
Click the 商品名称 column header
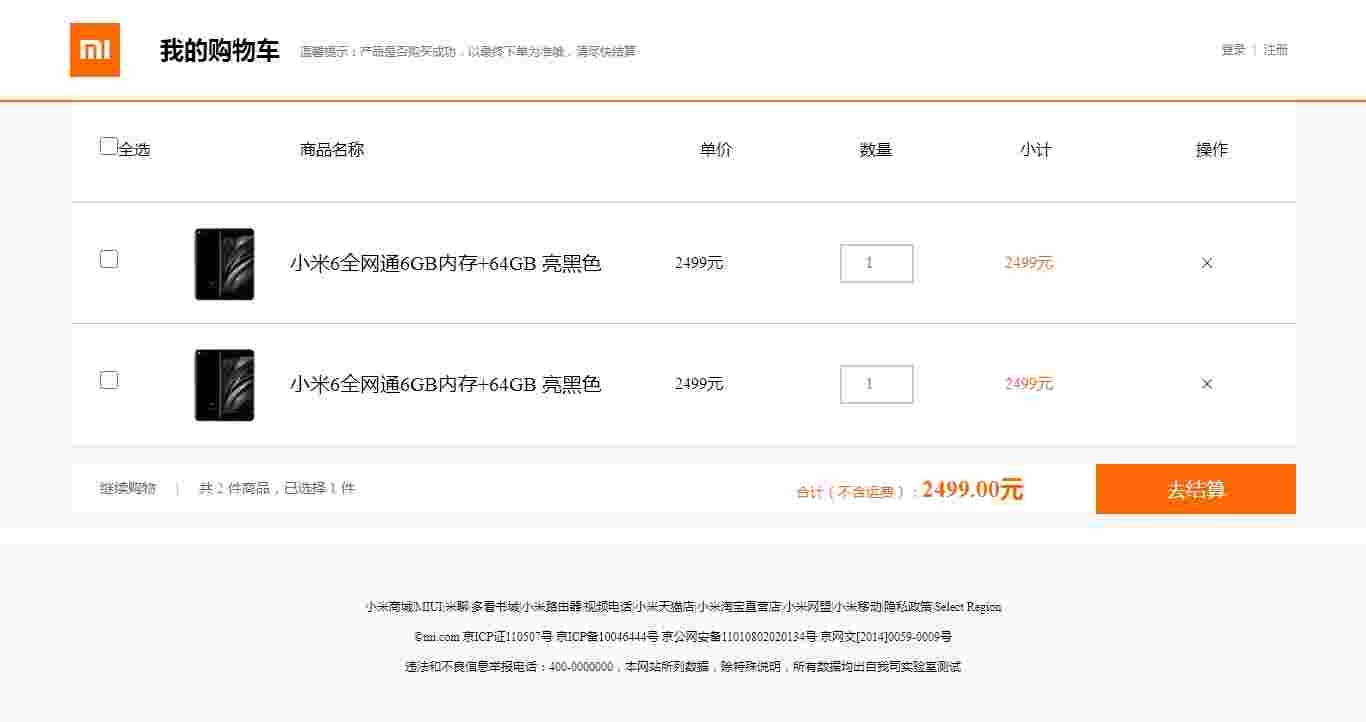pos(332,150)
